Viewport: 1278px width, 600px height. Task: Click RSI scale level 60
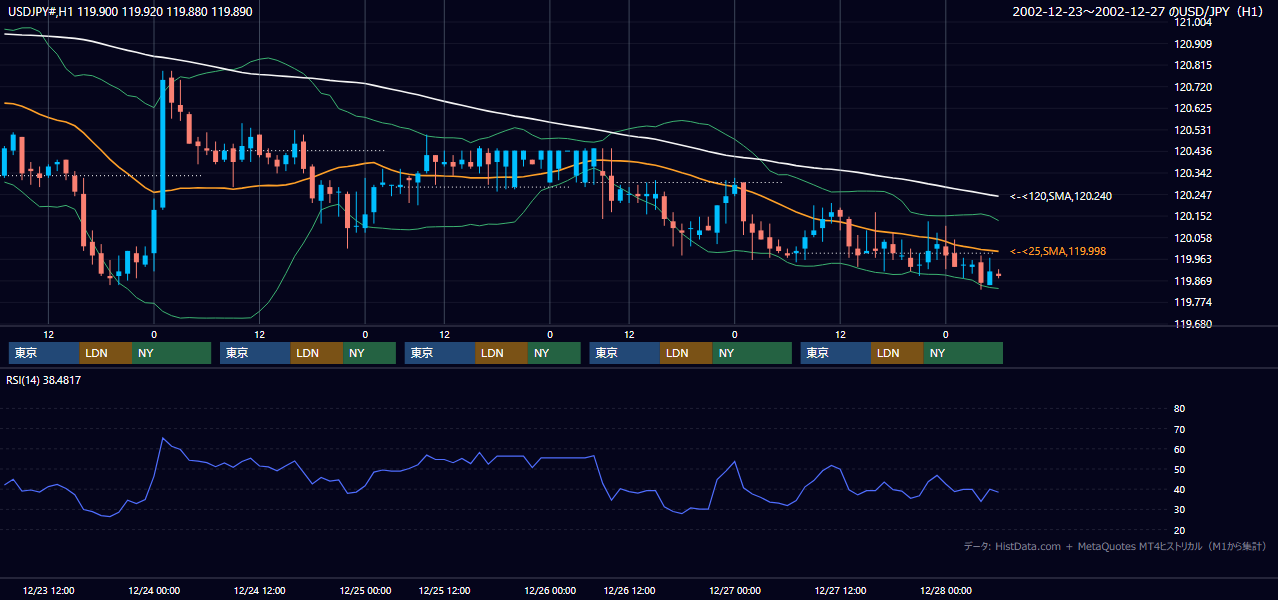pyautogui.click(x=1179, y=449)
